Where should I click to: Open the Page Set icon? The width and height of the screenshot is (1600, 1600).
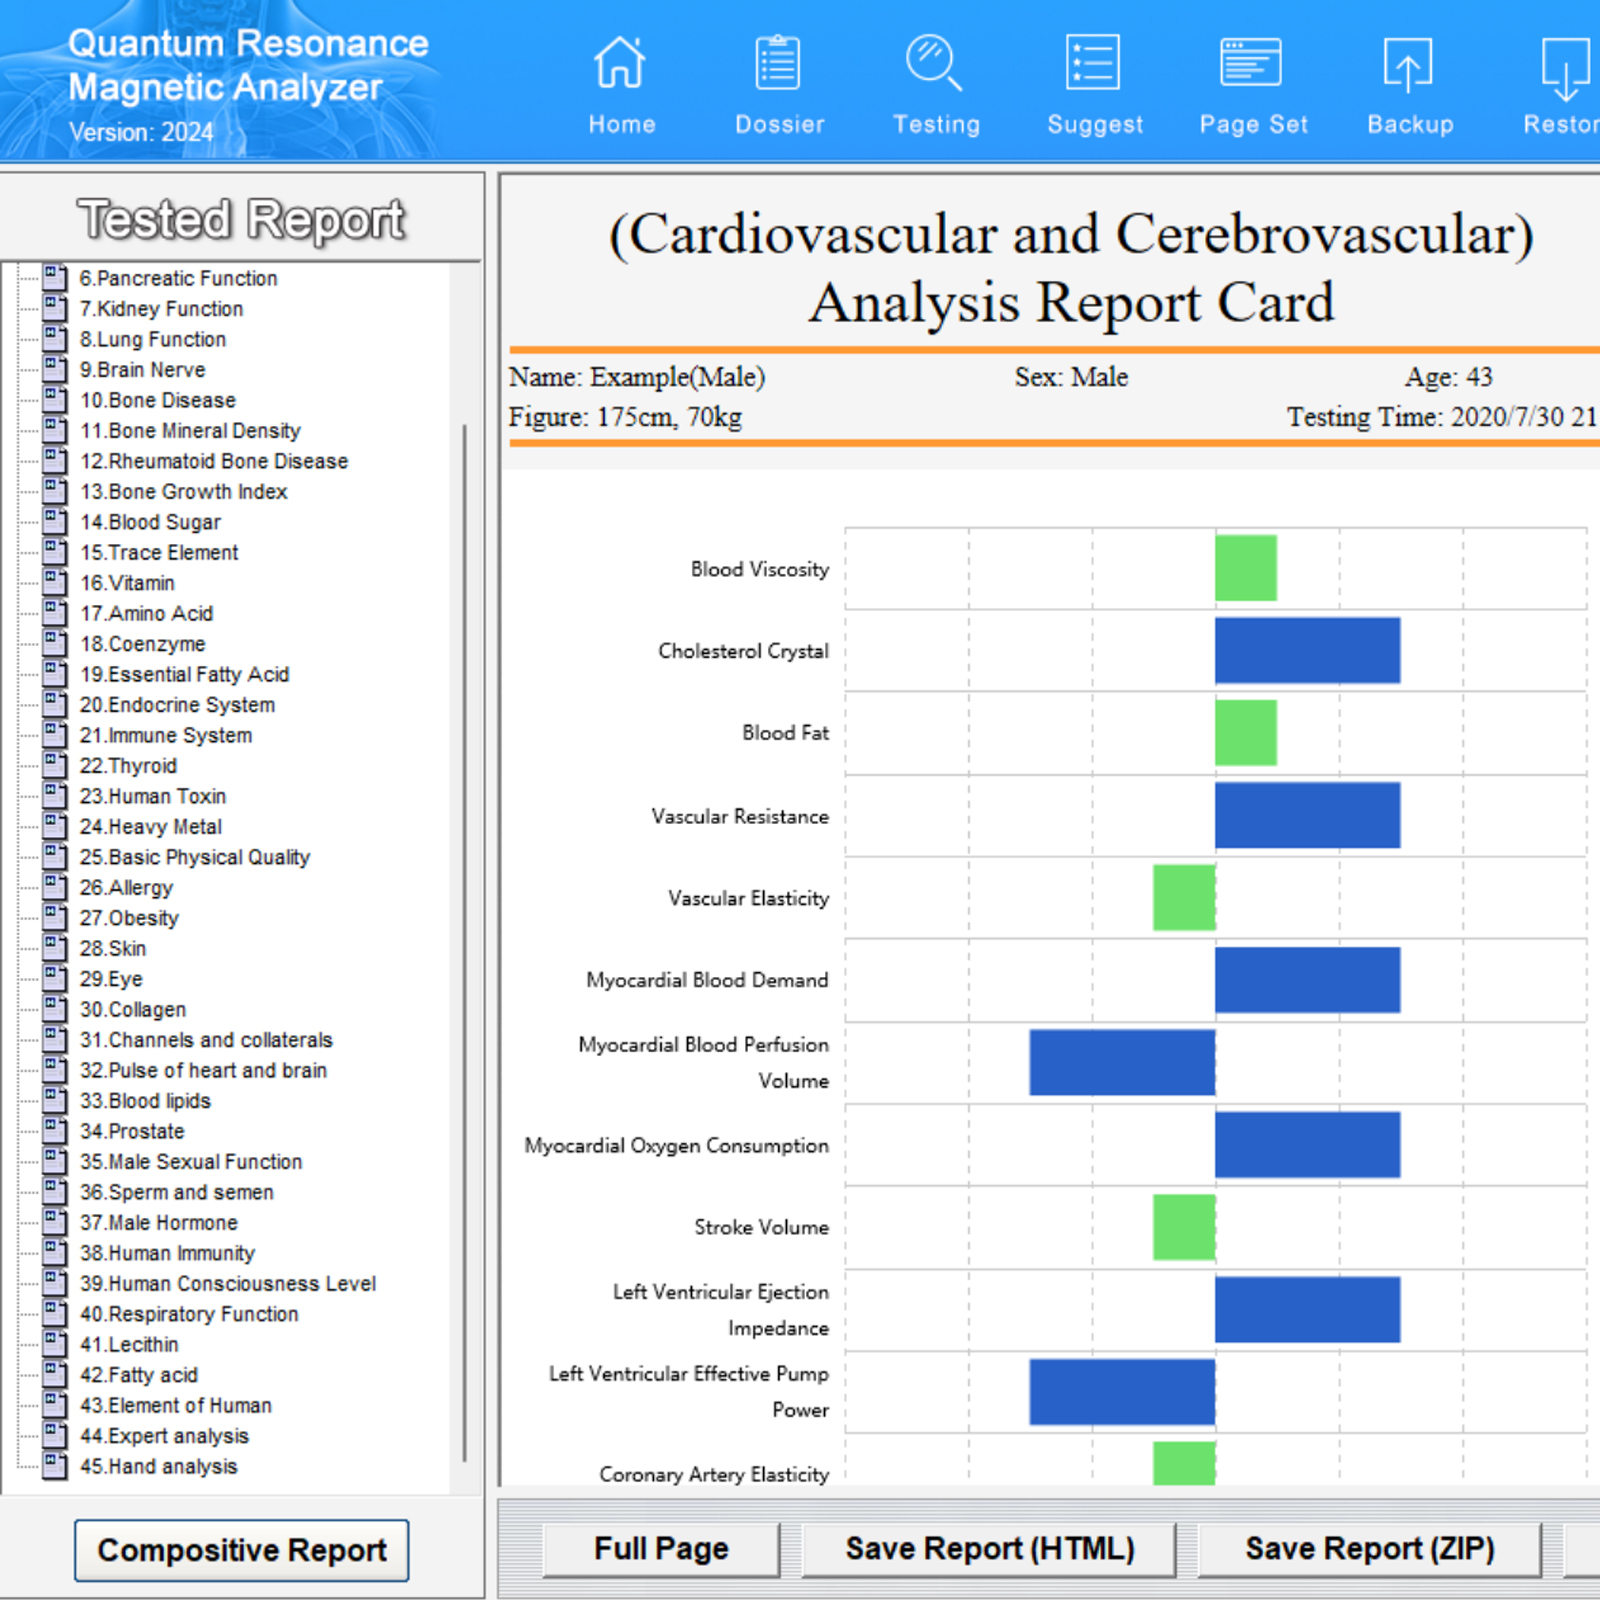(x=1251, y=63)
